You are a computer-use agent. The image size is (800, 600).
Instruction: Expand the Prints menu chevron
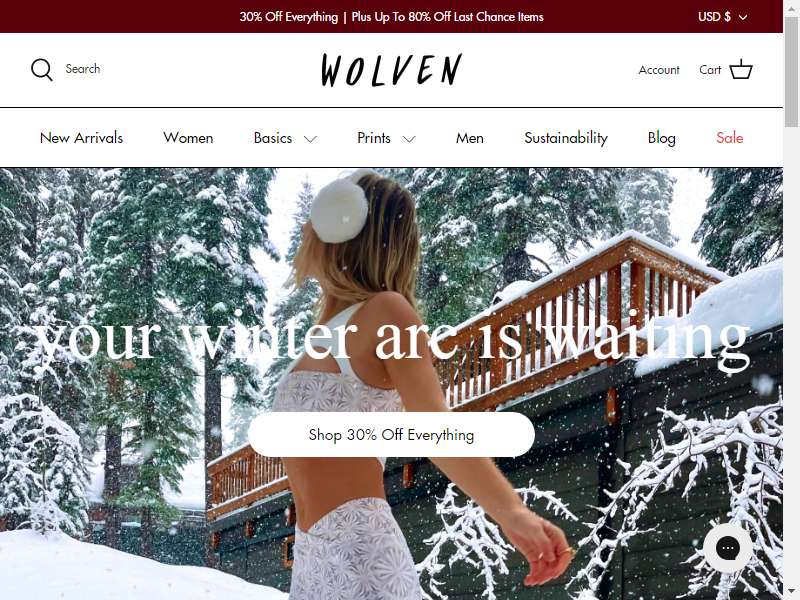click(409, 139)
